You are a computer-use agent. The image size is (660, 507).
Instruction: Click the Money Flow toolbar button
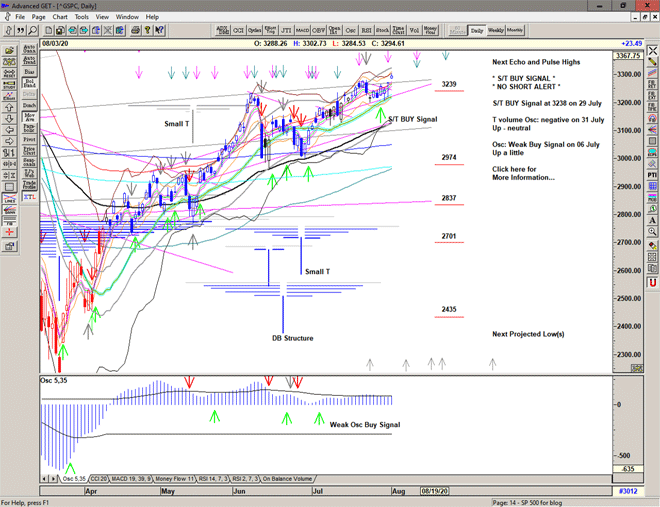[x=430, y=30]
